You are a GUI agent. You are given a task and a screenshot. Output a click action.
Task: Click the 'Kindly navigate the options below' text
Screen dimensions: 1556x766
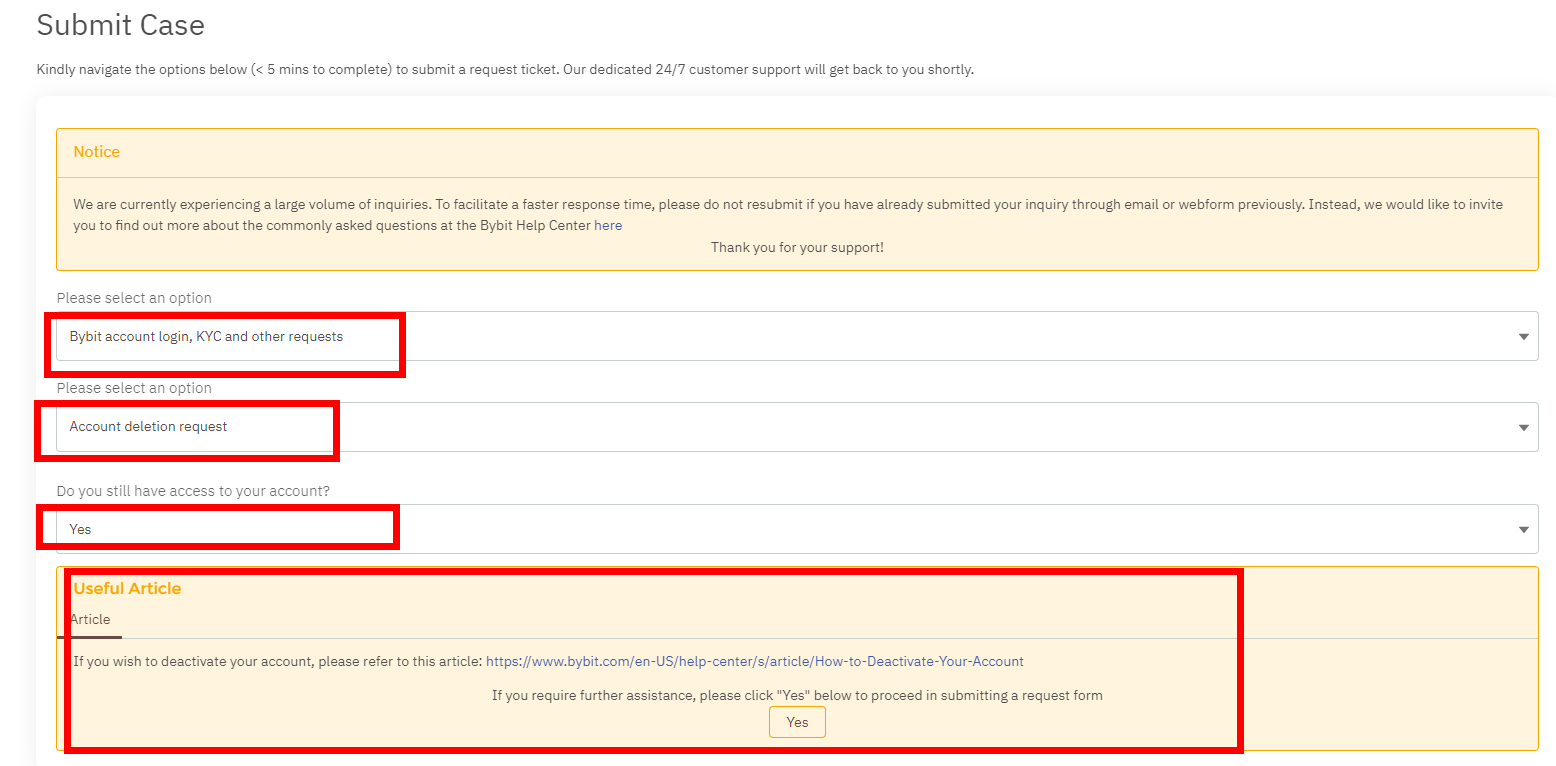(x=505, y=70)
